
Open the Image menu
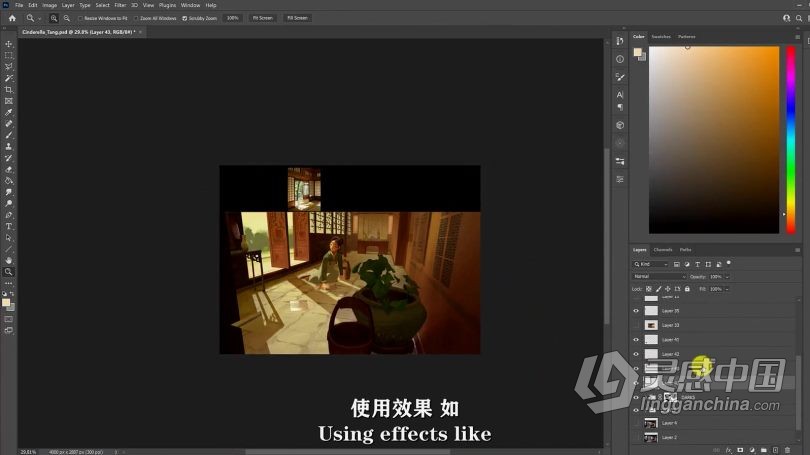[x=49, y=5]
